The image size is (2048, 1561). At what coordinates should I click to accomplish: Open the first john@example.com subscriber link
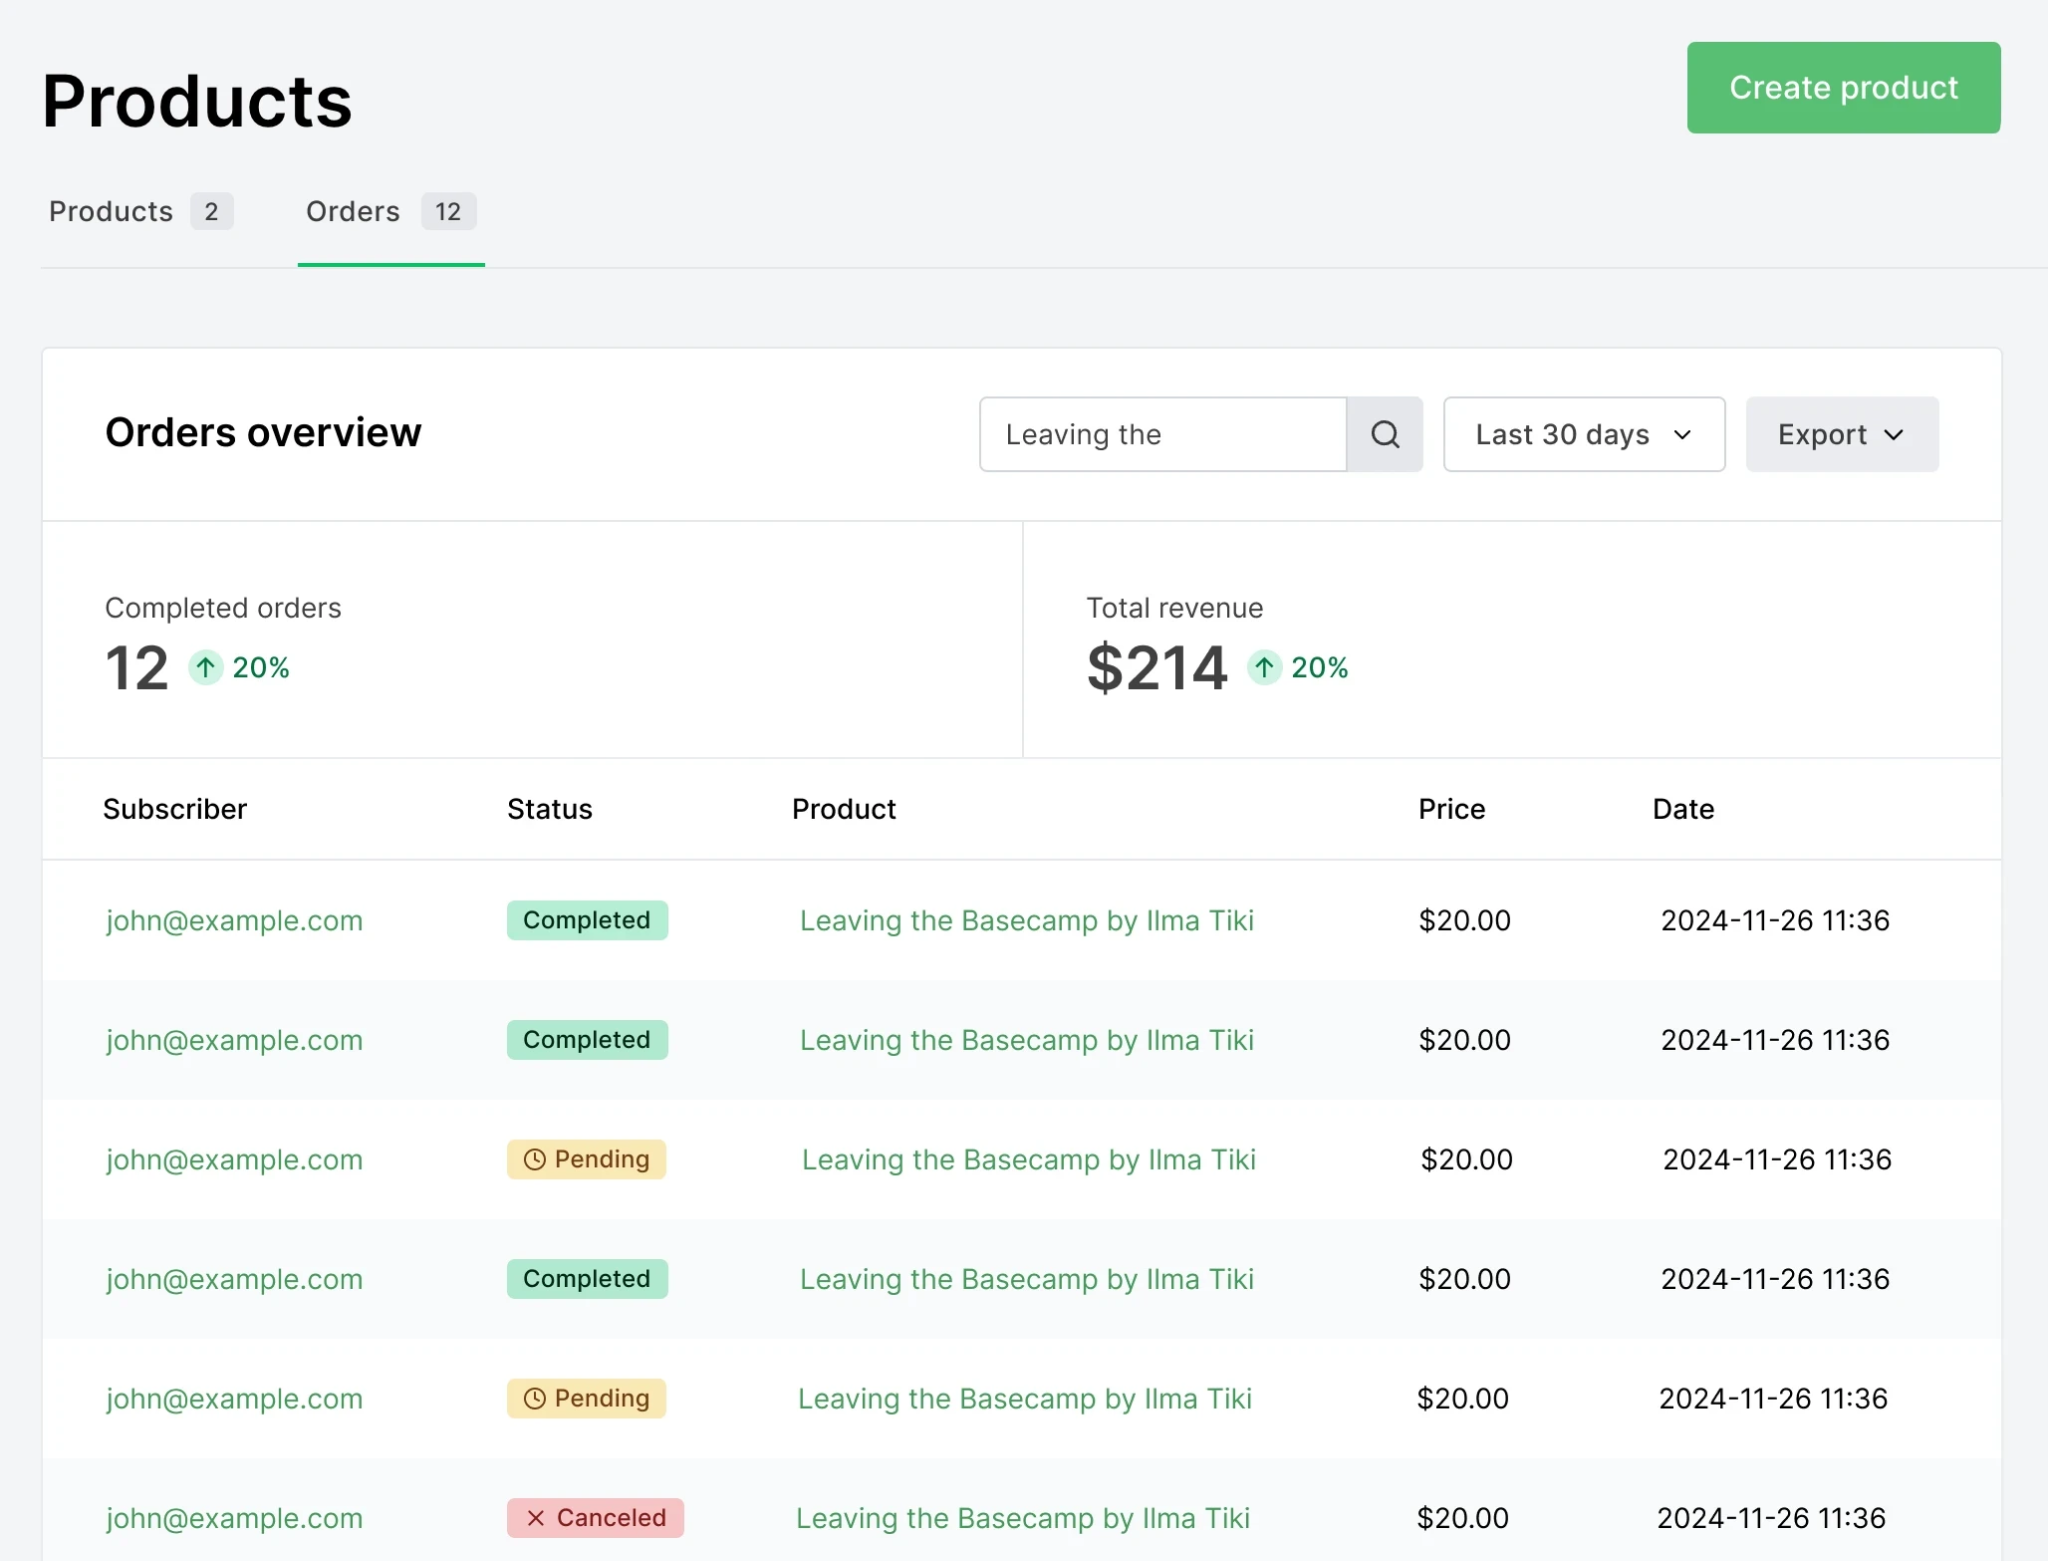pos(235,920)
